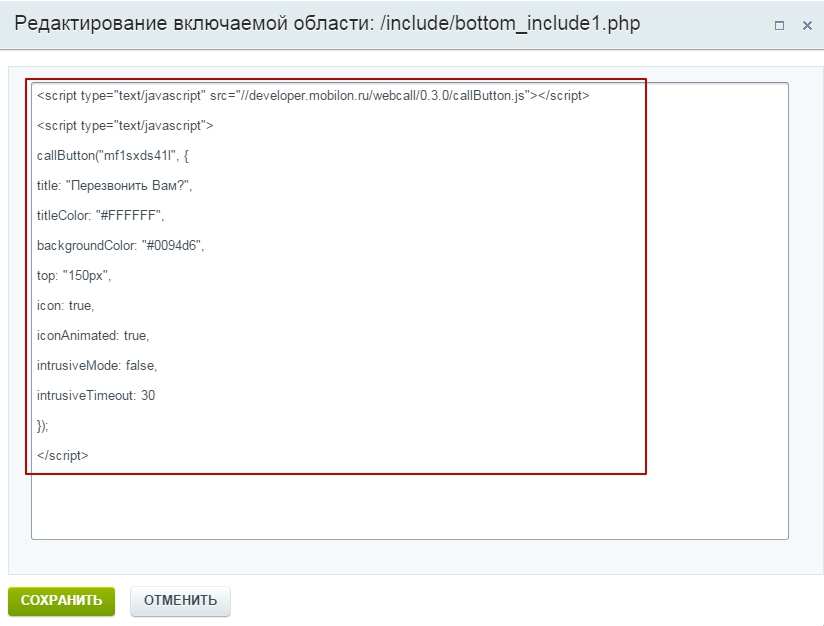This screenshot has width=824, height=626.
Task: Click the line 'title: "Перезвонить Вам?",'
Action: pos(115,186)
